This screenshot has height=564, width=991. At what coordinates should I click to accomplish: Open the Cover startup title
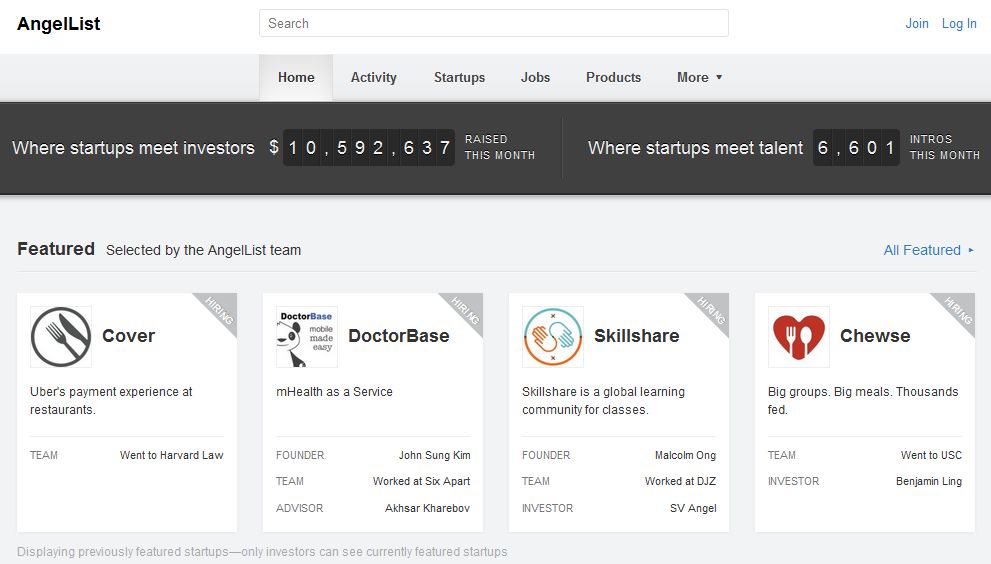tap(128, 336)
